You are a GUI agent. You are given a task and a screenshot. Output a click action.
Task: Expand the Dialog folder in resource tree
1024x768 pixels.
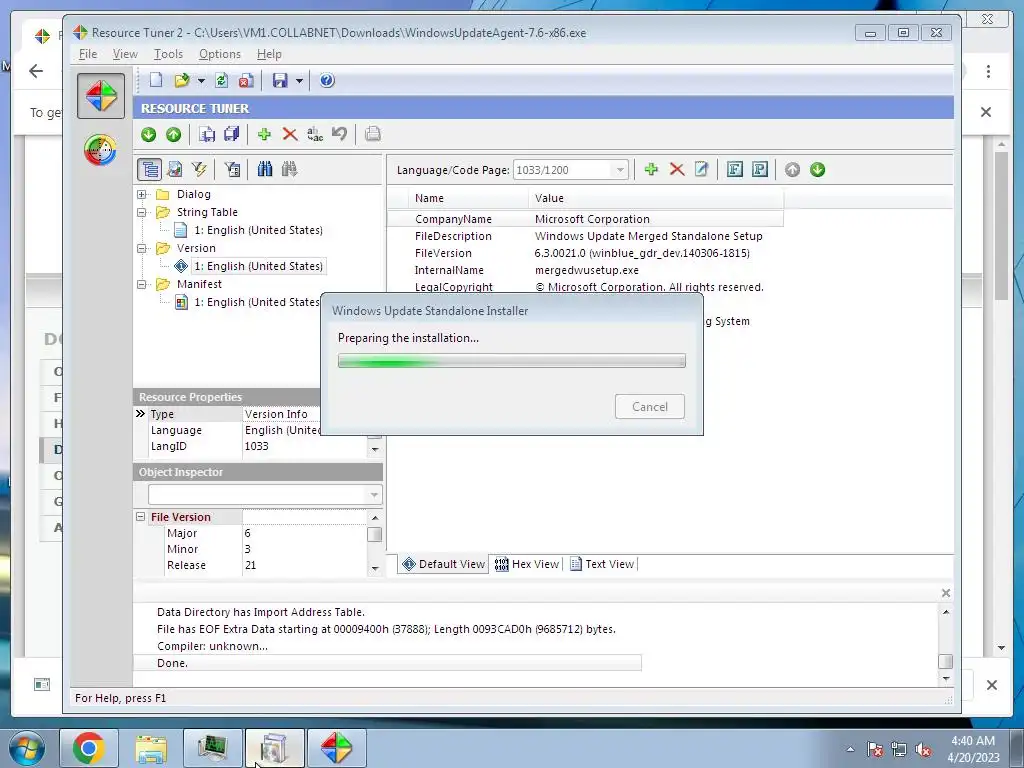(x=142, y=195)
